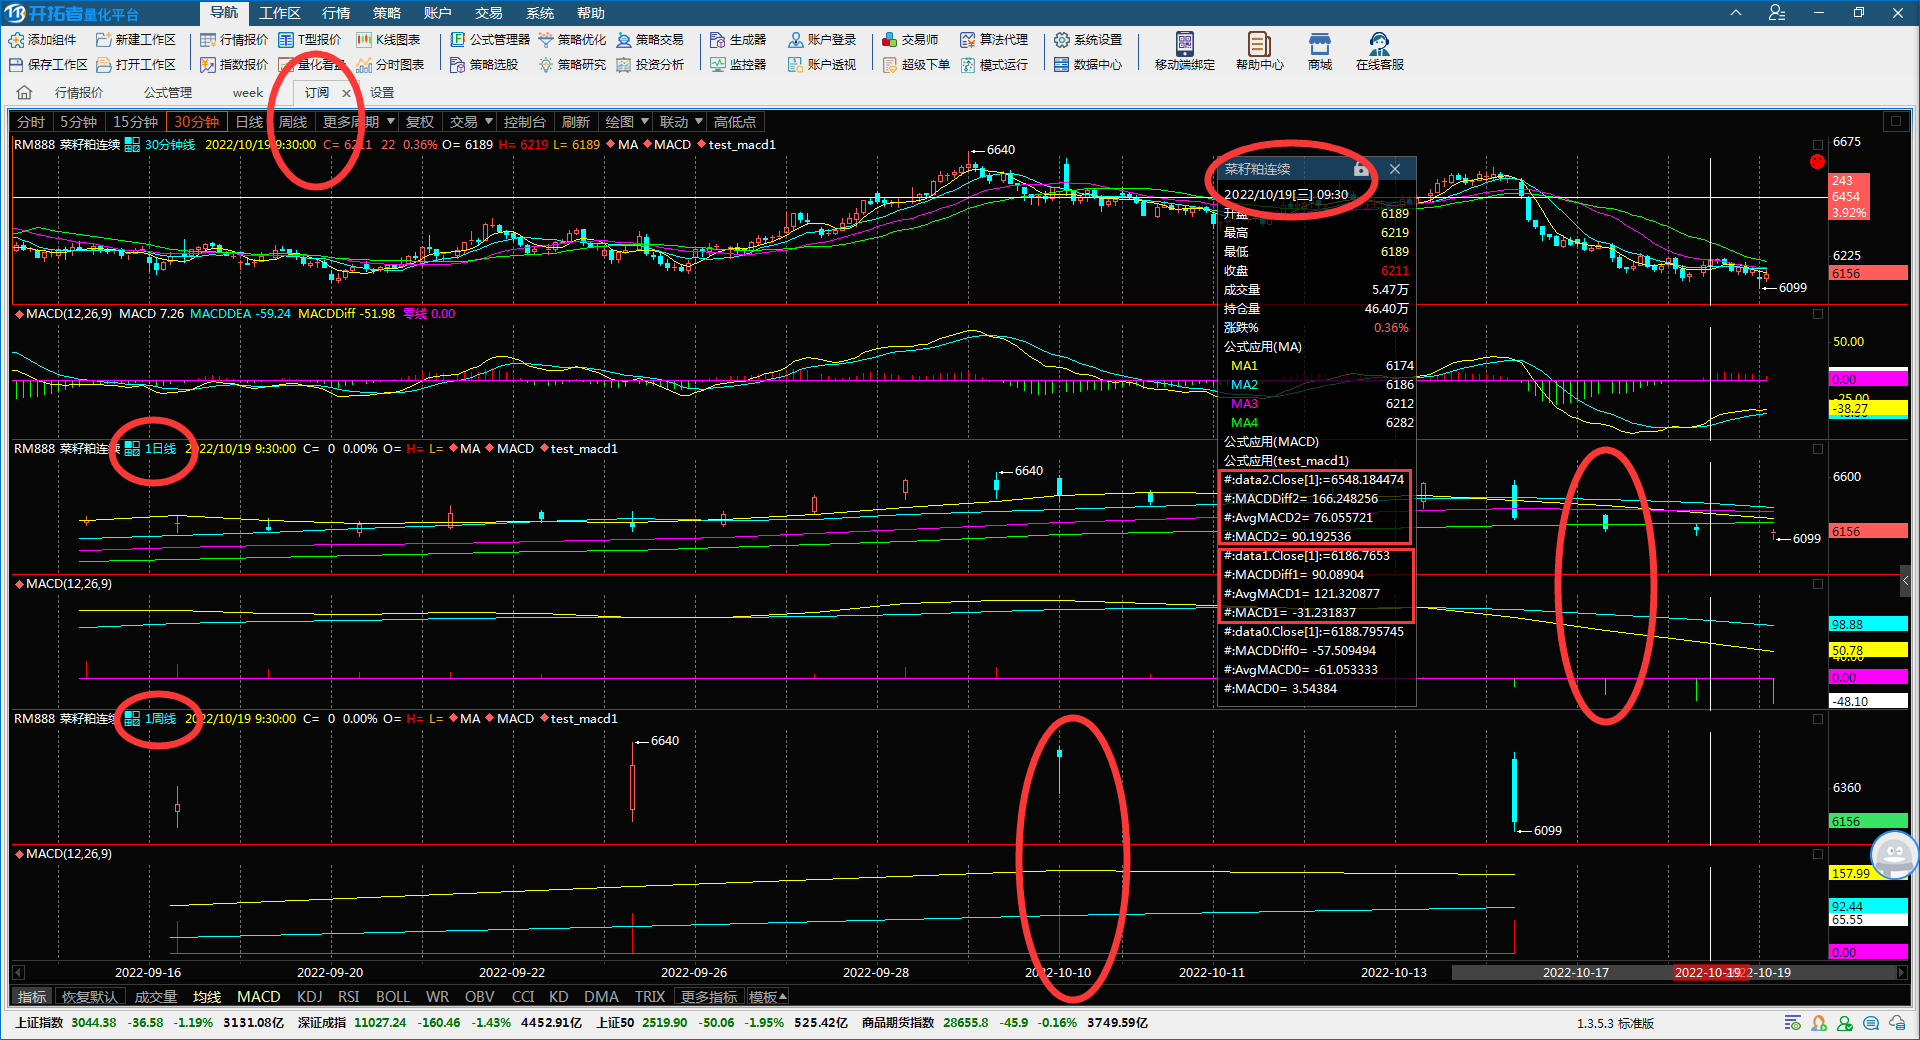Toggle 复权 price adjustment

(x=420, y=122)
